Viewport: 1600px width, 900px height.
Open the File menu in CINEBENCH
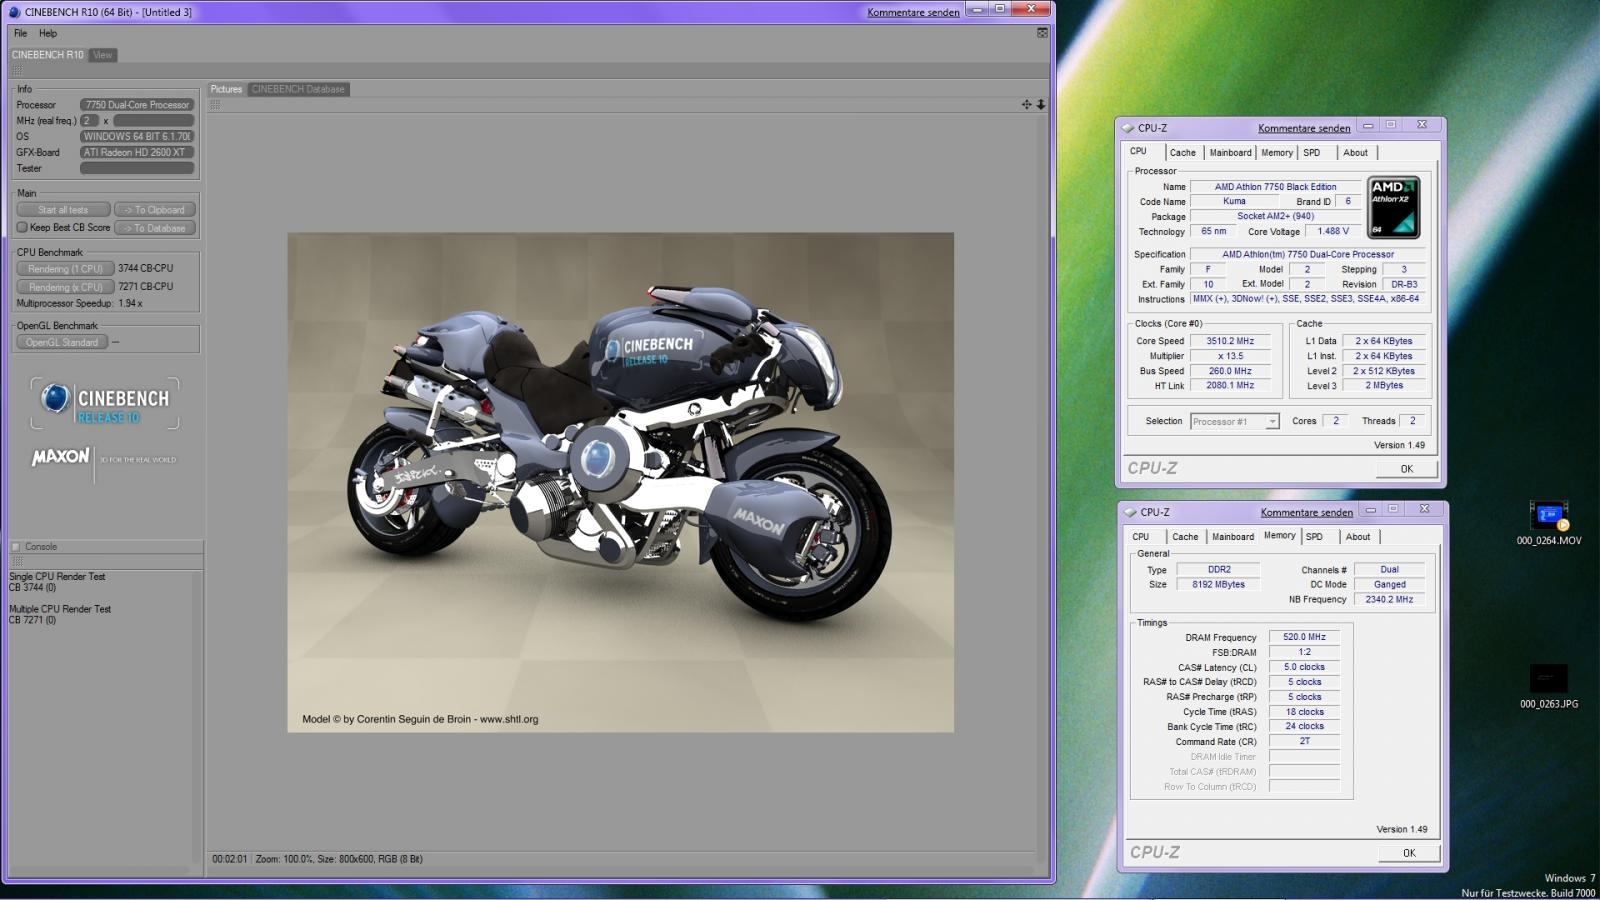[20, 33]
